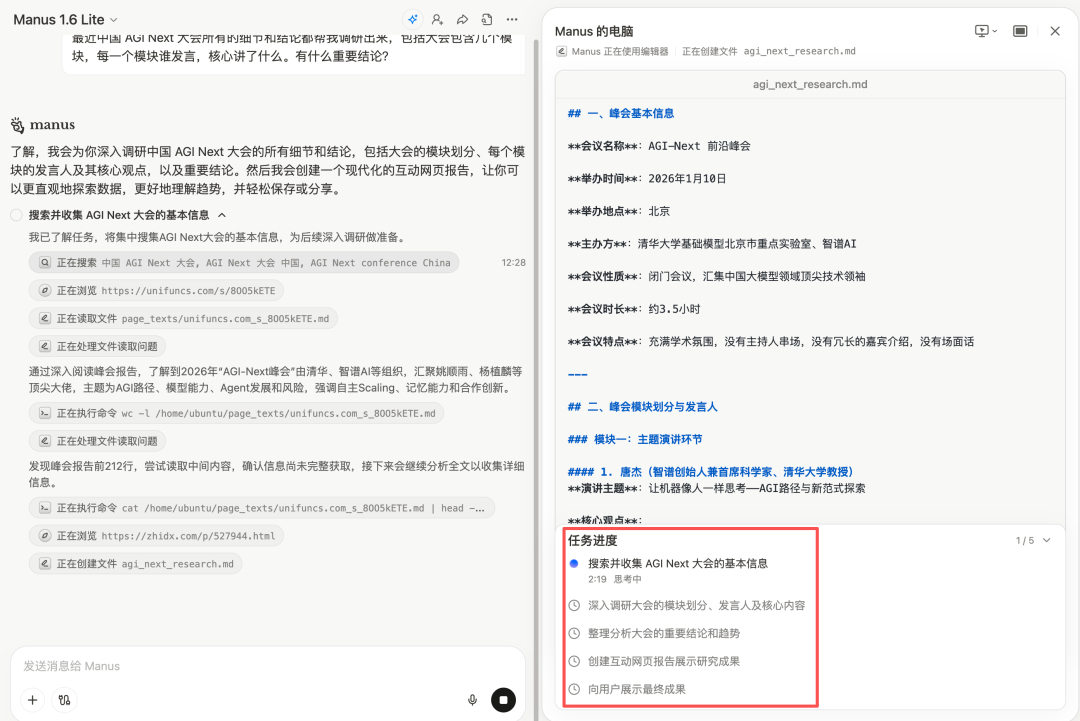Open the three-dot more options menu
Screen dimensions: 1080x721
[511, 18]
